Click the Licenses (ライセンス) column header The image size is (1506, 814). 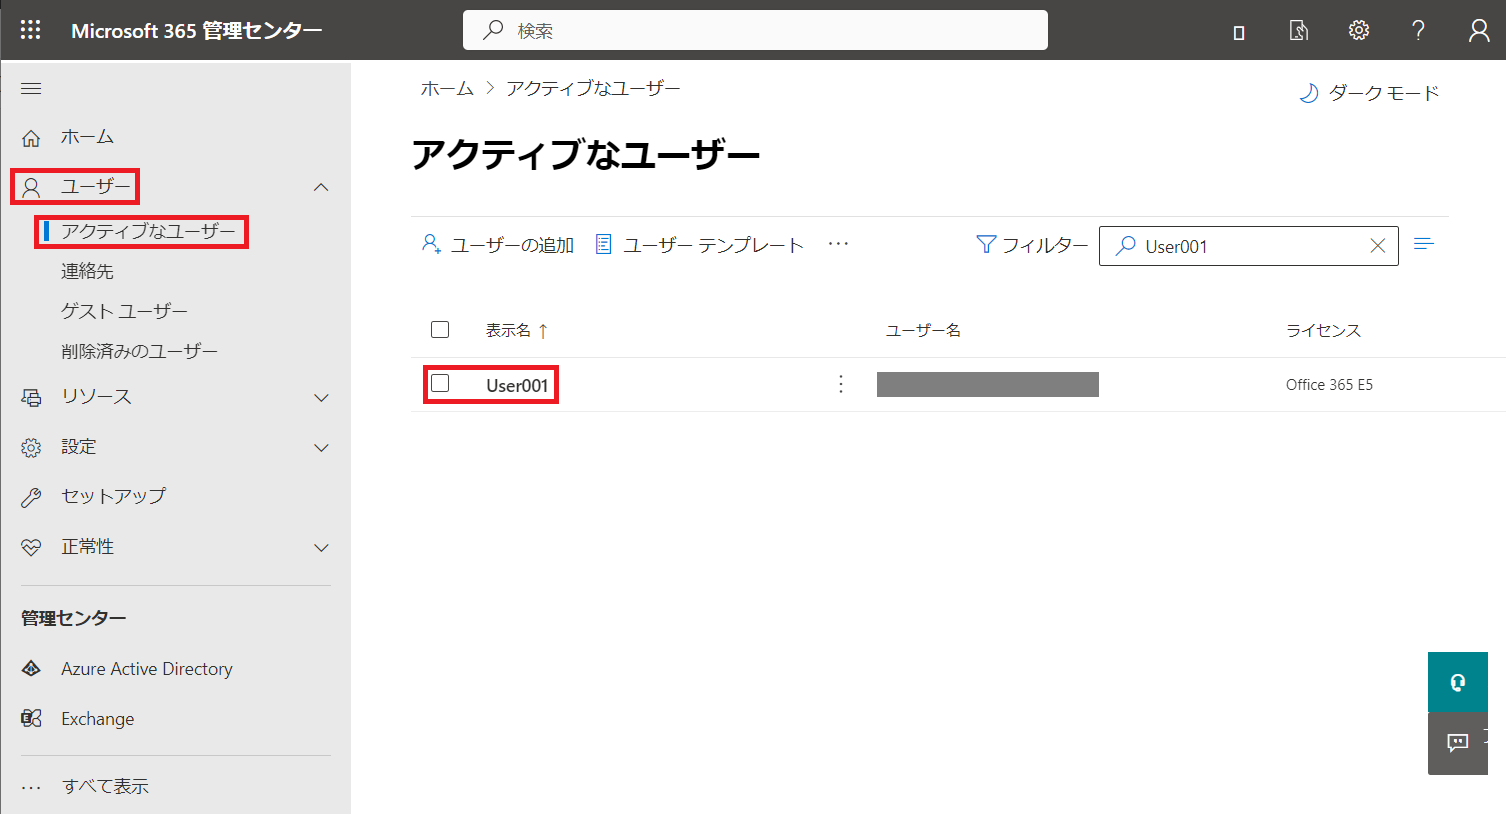point(1323,330)
